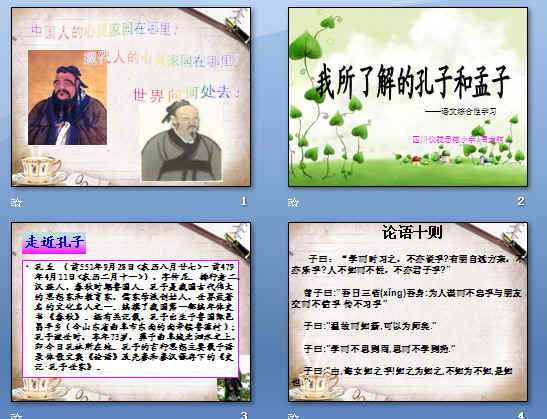Click slide number 3 label
This screenshot has width=547, height=419.
coord(244,415)
